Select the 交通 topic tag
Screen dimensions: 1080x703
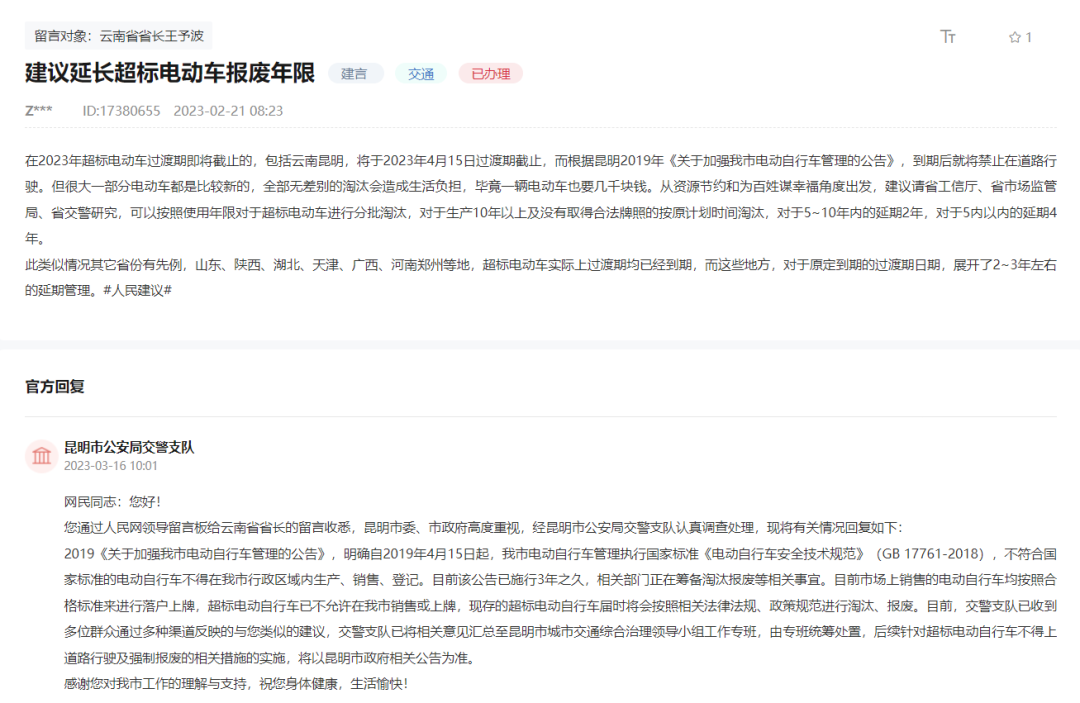pyautogui.click(x=420, y=73)
